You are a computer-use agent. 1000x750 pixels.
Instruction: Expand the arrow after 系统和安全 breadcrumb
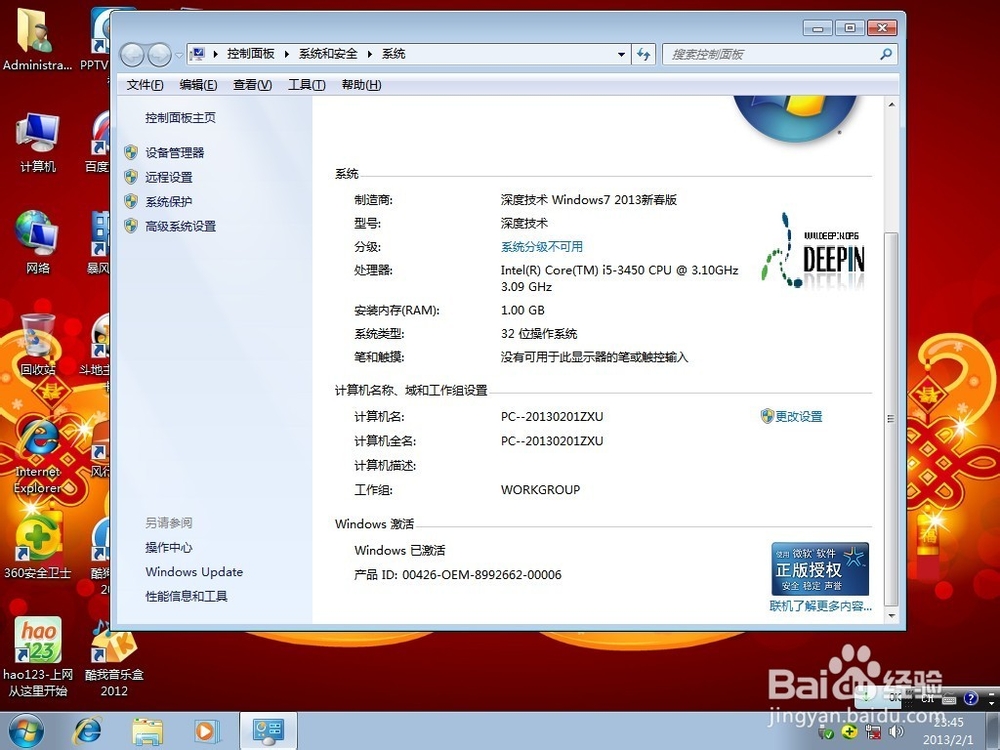pyautogui.click(x=369, y=54)
